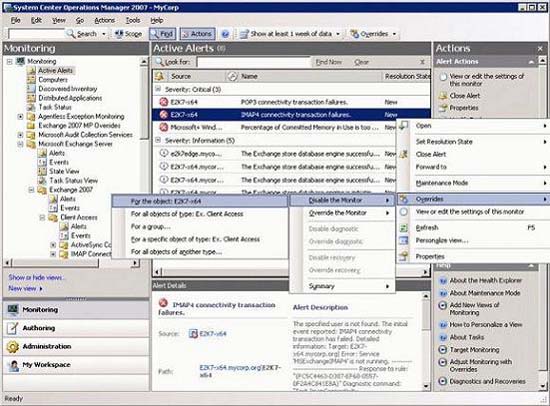Switch to Administration workspace

point(76,346)
